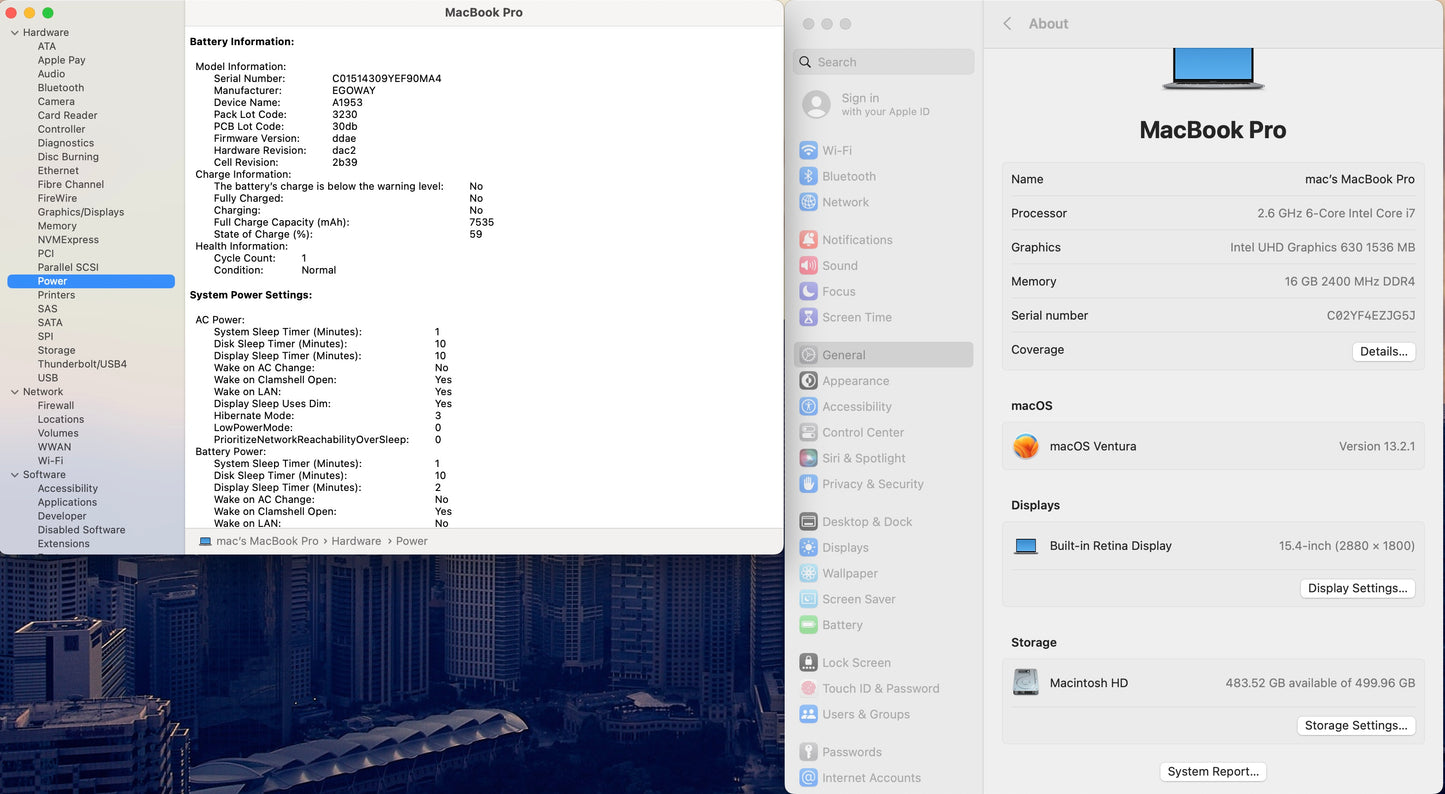The width and height of the screenshot is (1445, 794).
Task: Open the Privacy & Security settings pane
Action: (x=872, y=484)
